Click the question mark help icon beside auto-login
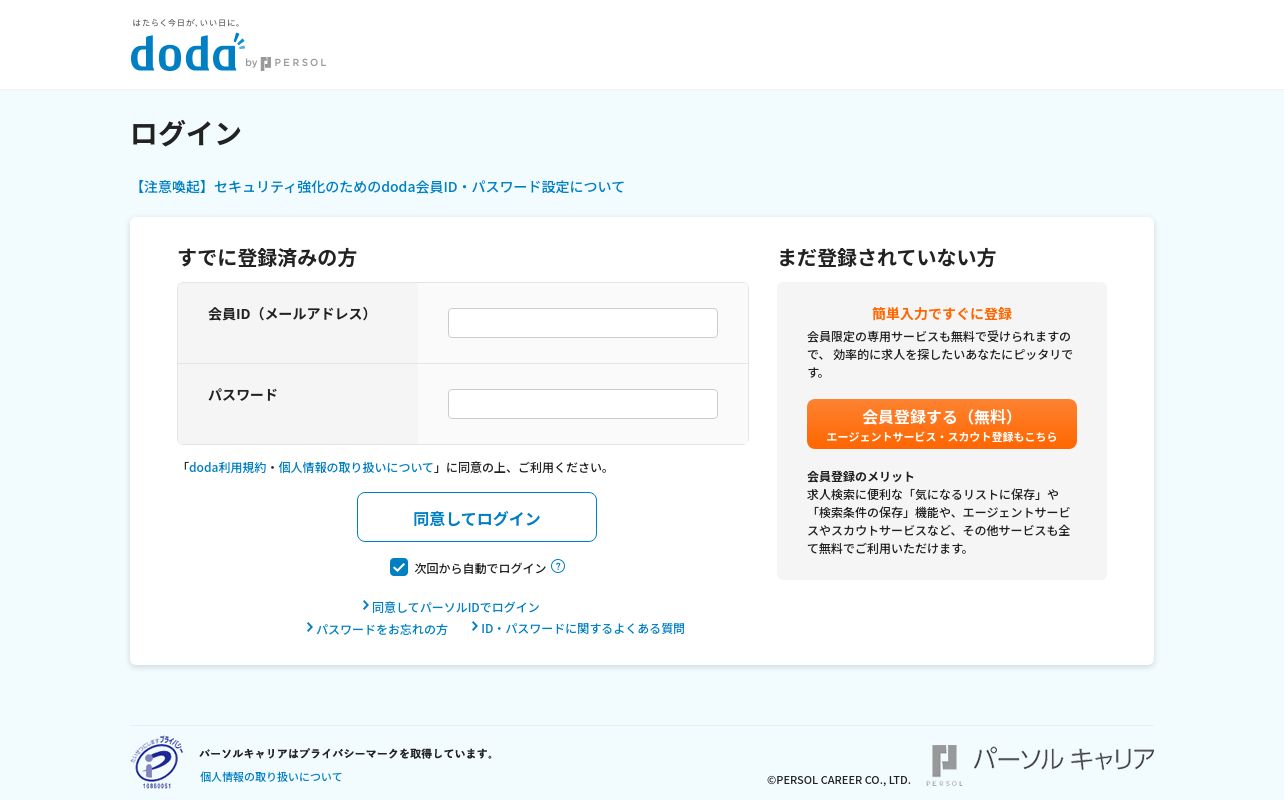The image size is (1284, 800). [558, 566]
